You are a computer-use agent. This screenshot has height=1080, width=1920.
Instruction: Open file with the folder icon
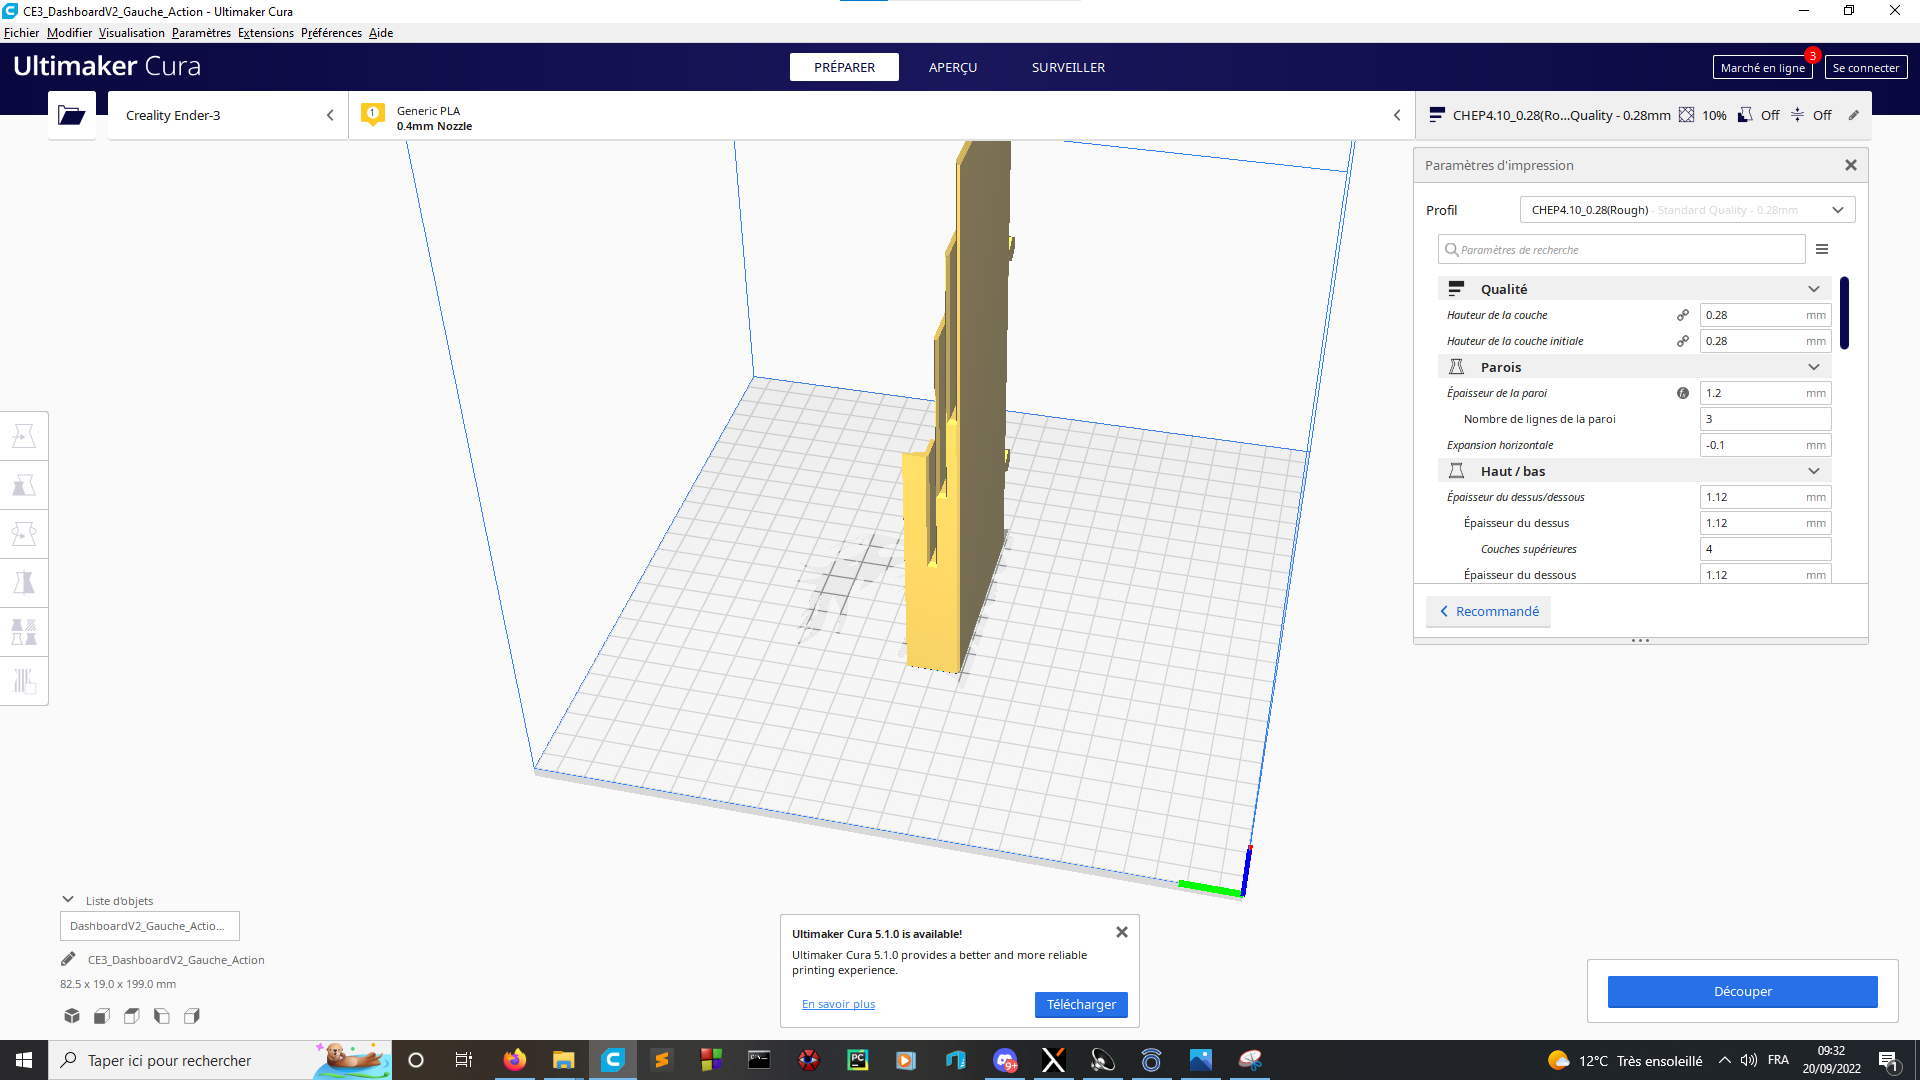click(71, 115)
